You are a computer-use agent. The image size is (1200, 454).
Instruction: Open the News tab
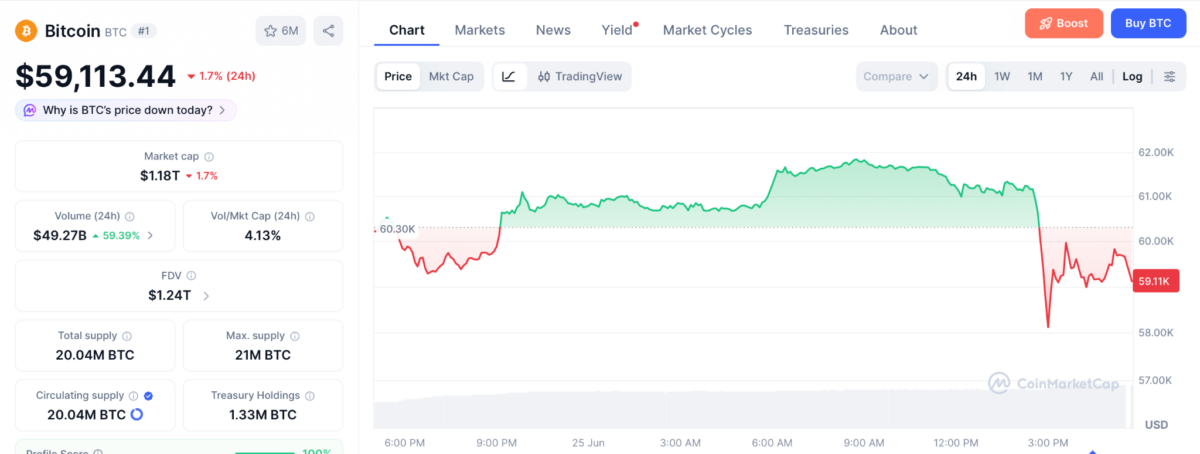(553, 30)
